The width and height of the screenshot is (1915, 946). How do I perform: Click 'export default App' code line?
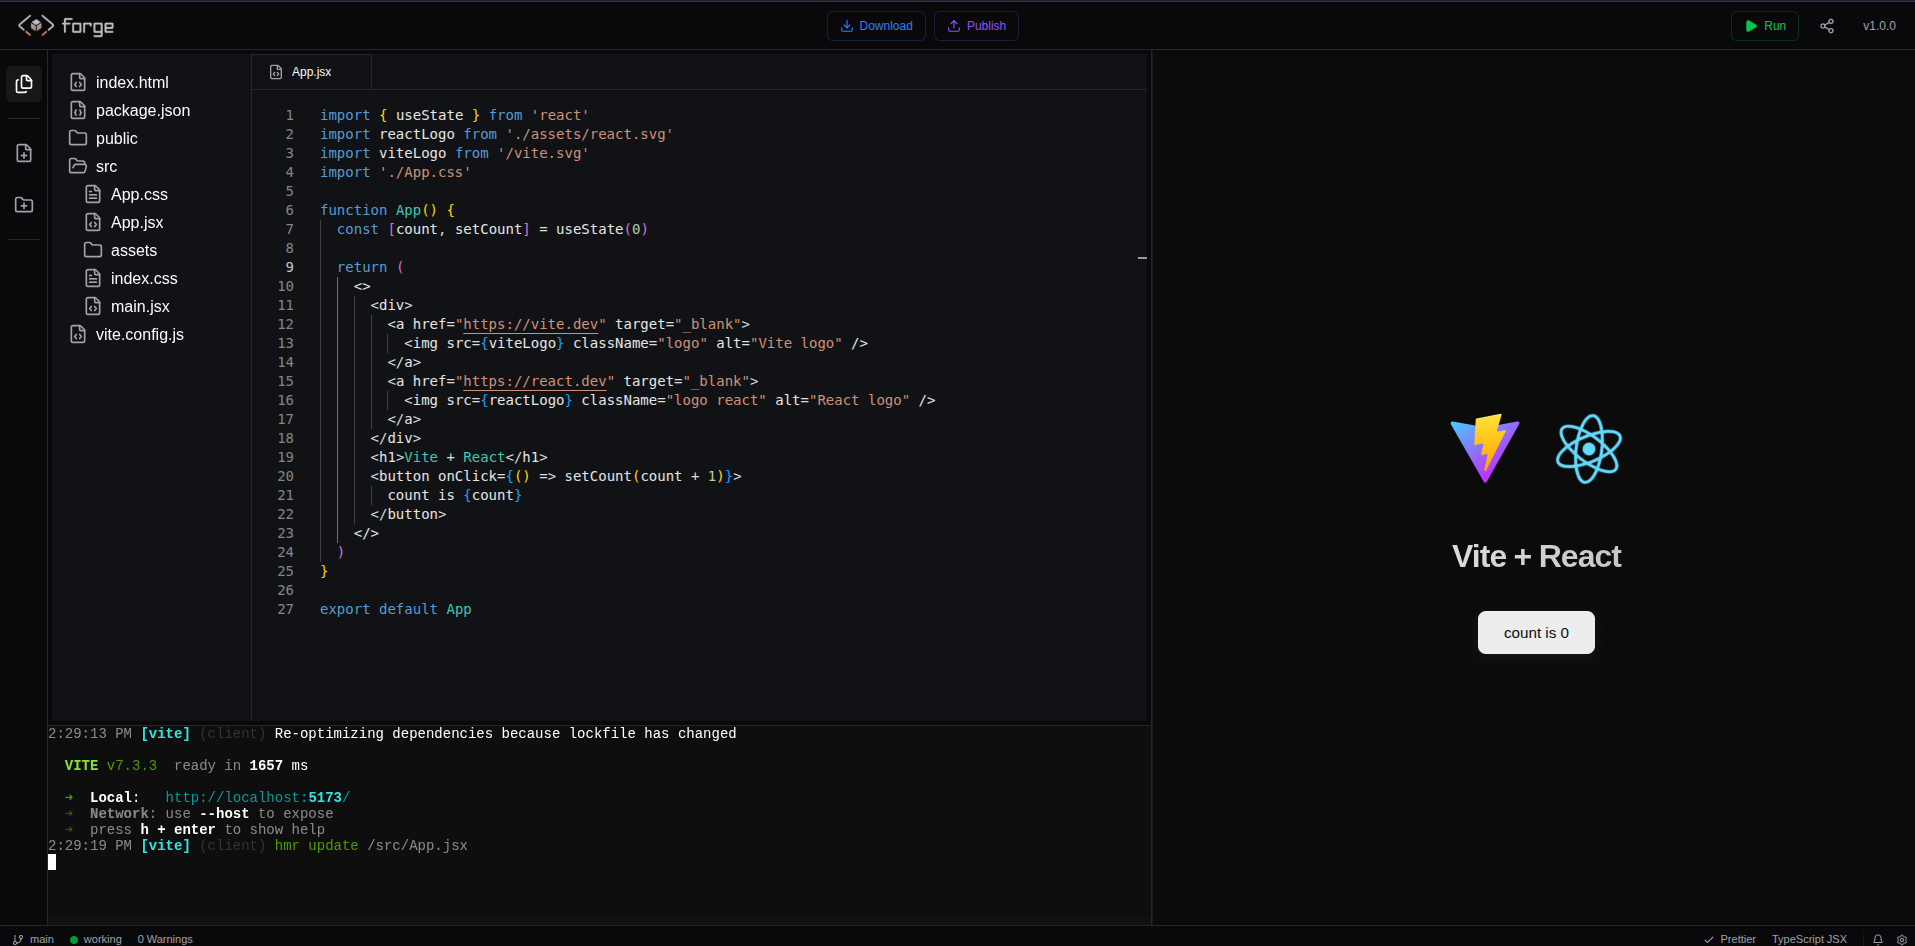point(395,609)
